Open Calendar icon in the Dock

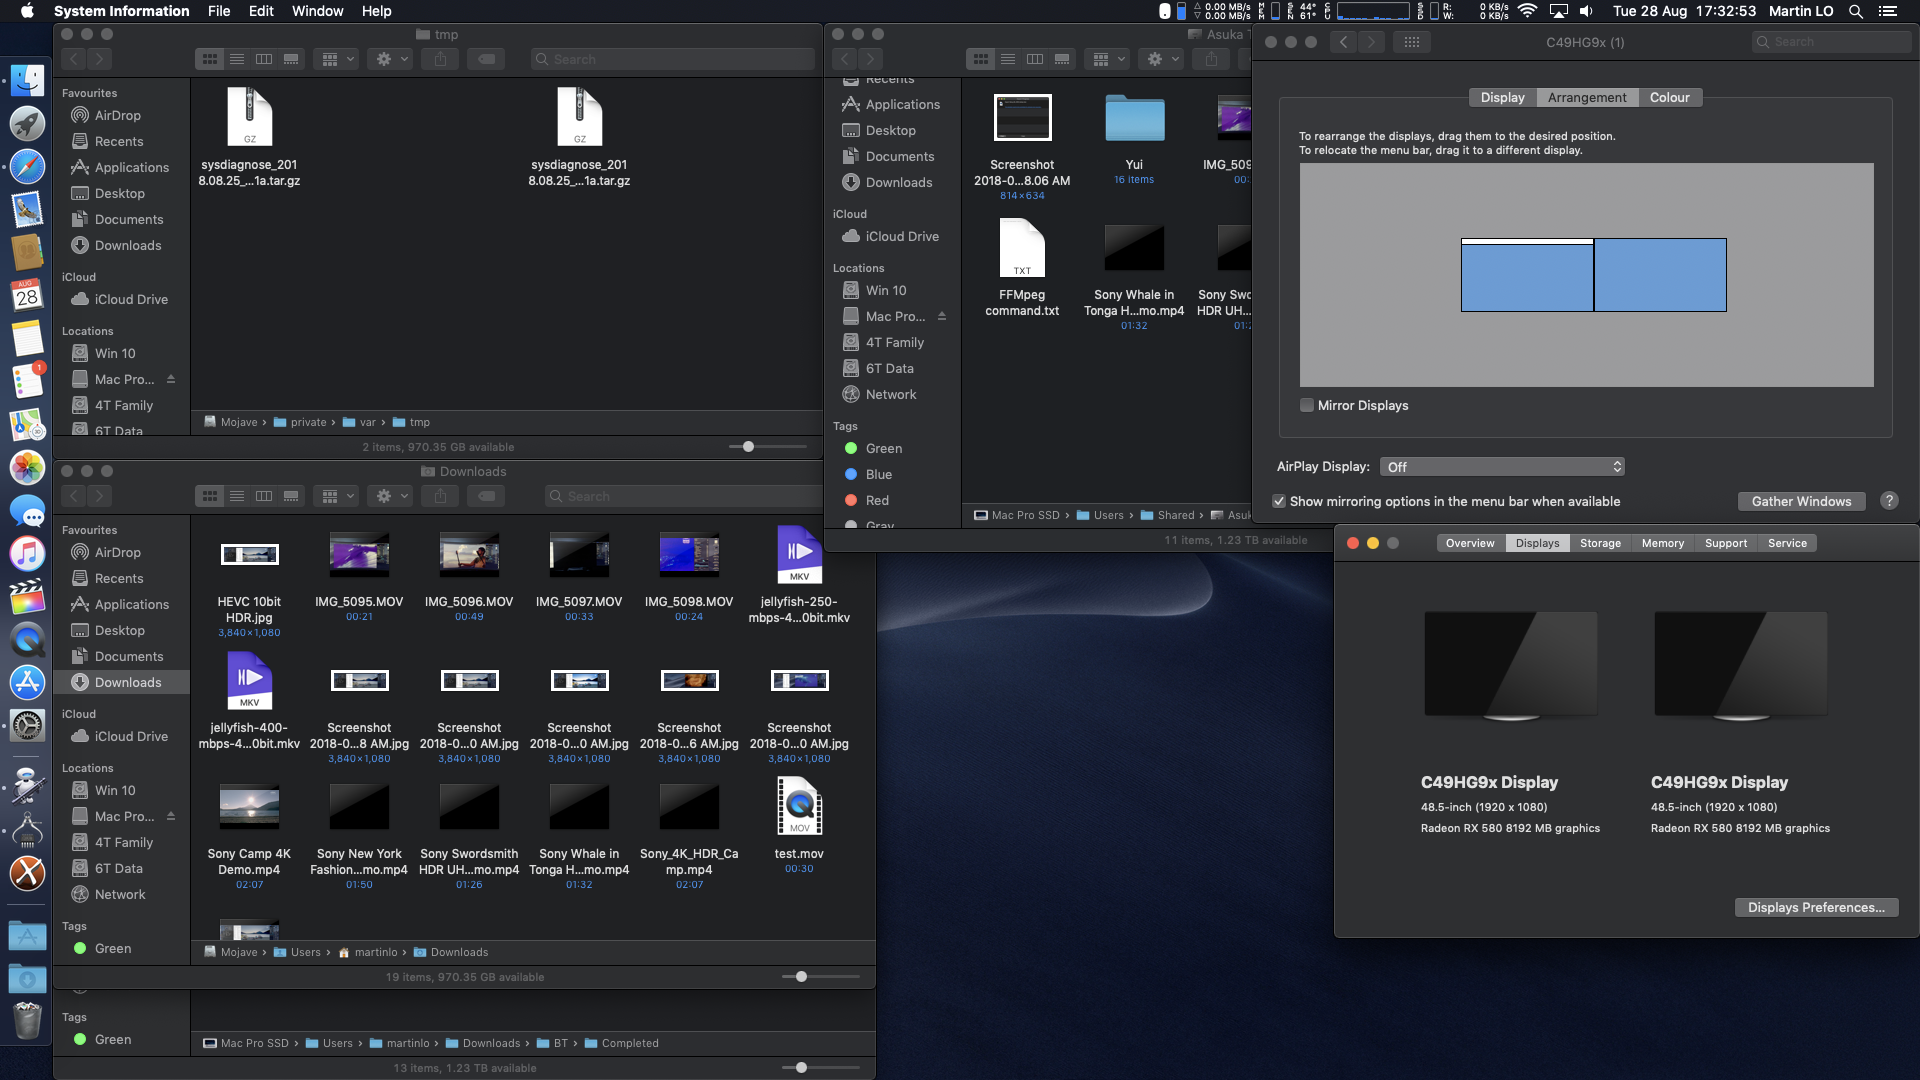tap(27, 295)
